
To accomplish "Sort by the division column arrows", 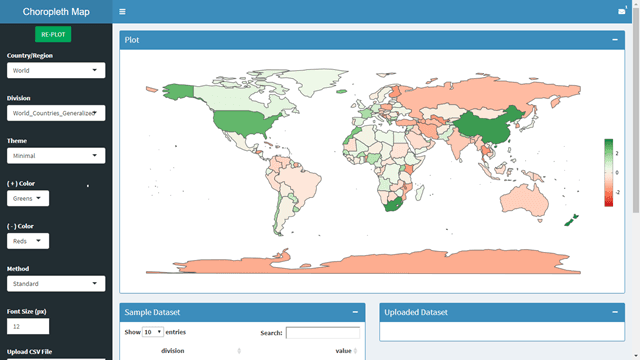I will (239, 351).
